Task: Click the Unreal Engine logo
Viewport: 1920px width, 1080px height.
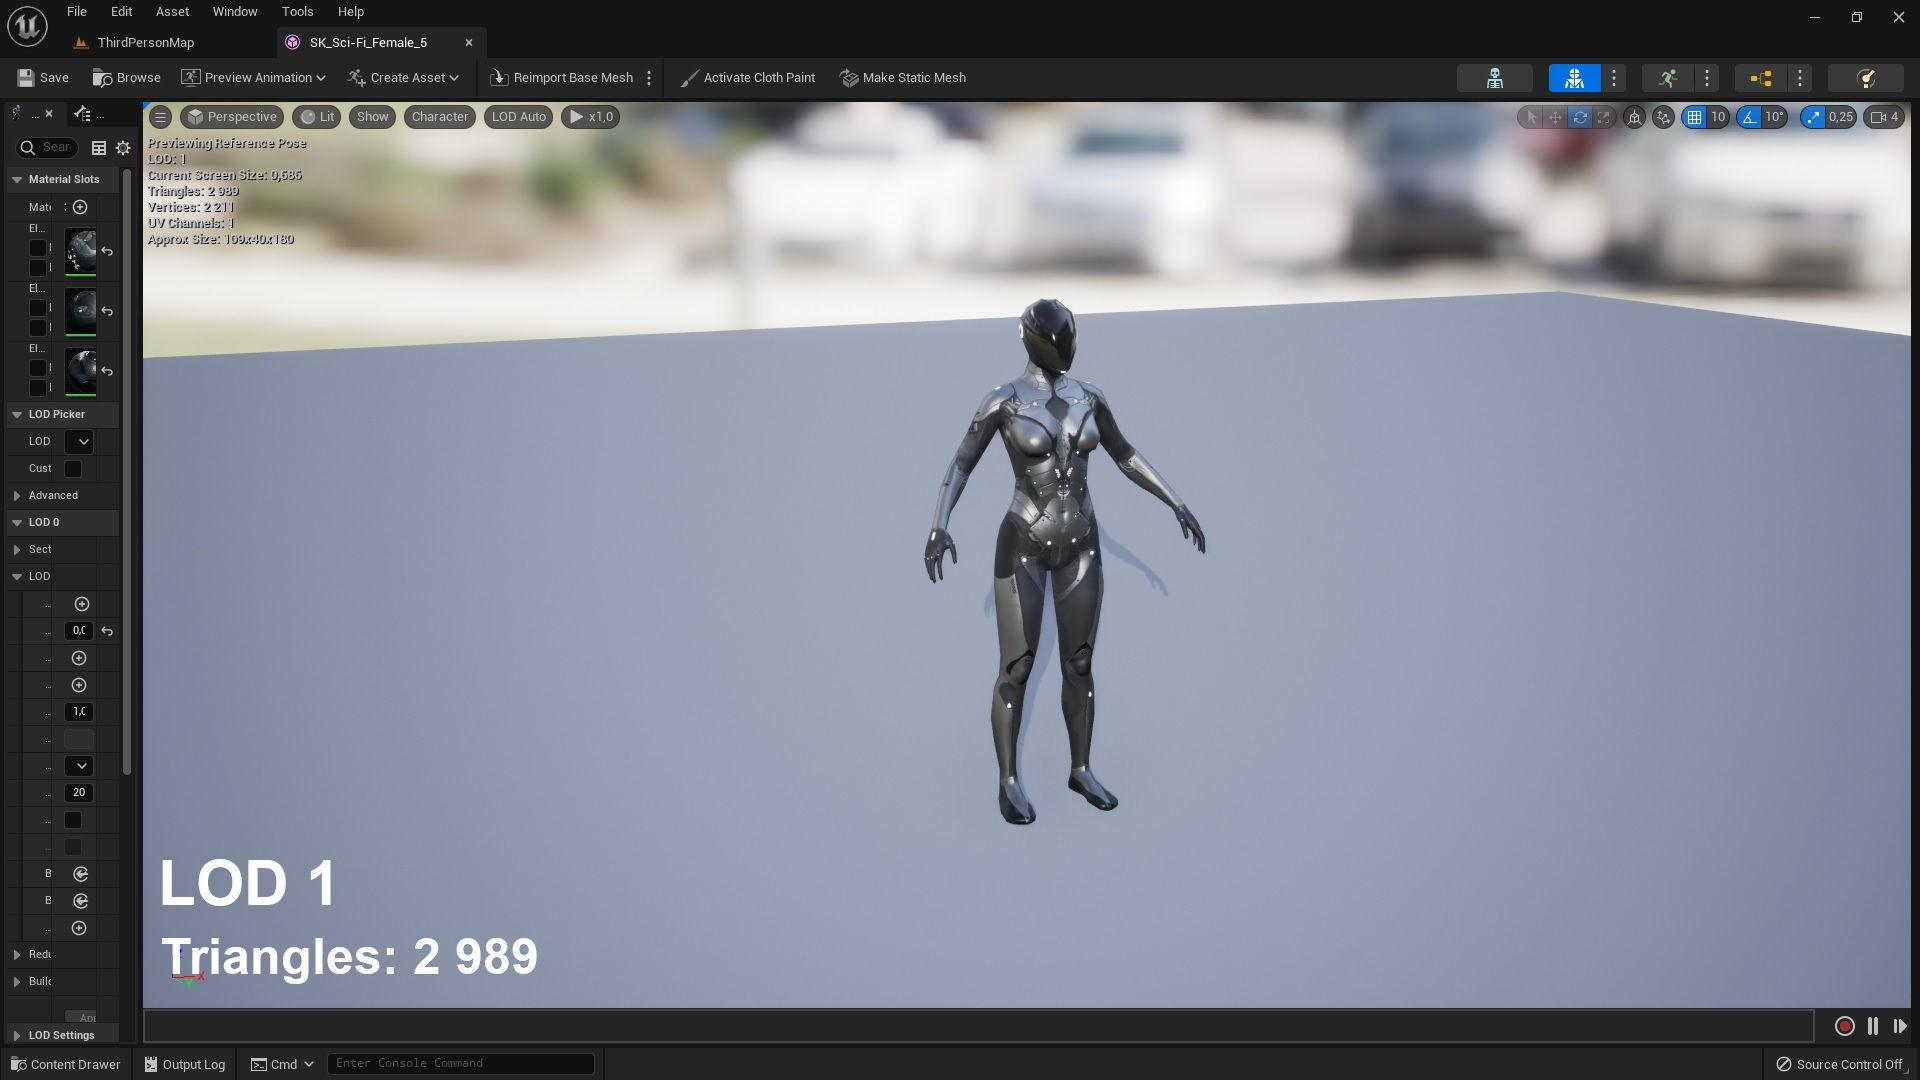Action: pyautogui.click(x=27, y=26)
